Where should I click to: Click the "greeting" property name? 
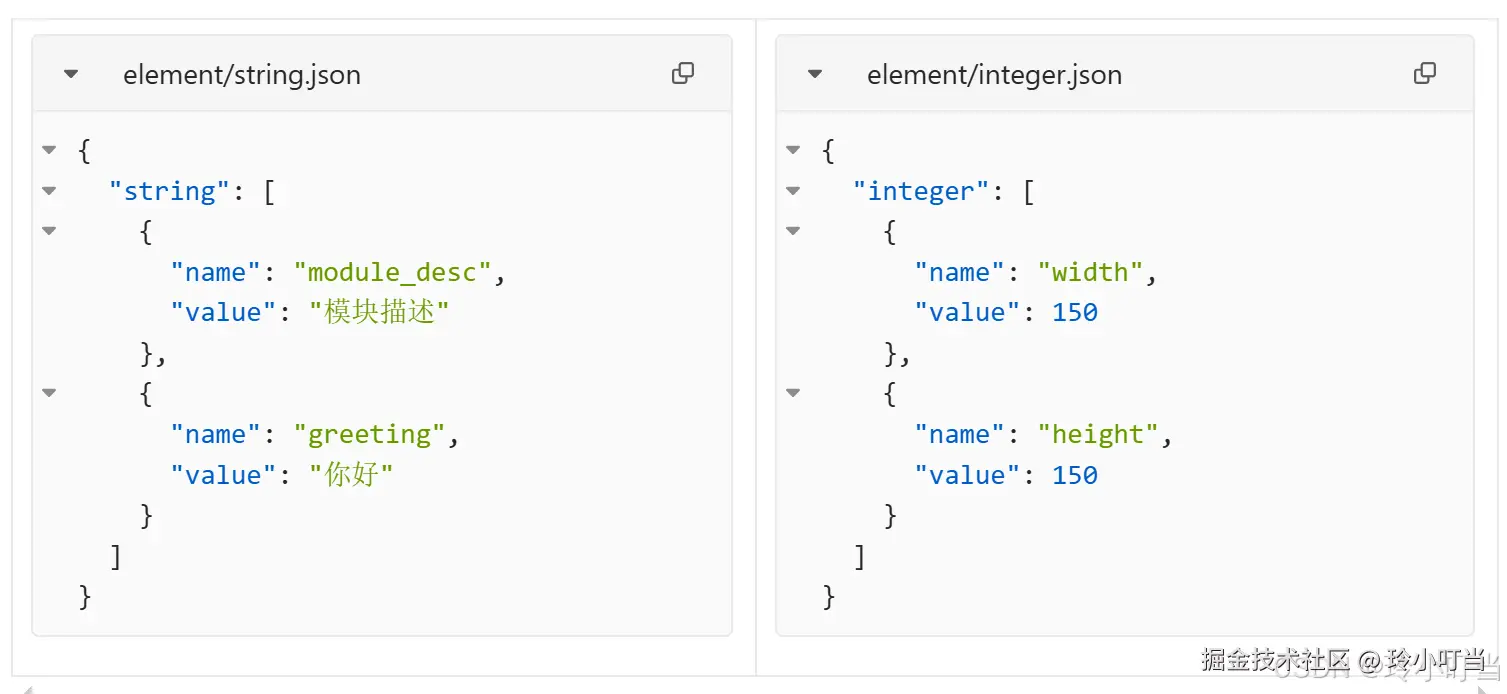click(368, 434)
